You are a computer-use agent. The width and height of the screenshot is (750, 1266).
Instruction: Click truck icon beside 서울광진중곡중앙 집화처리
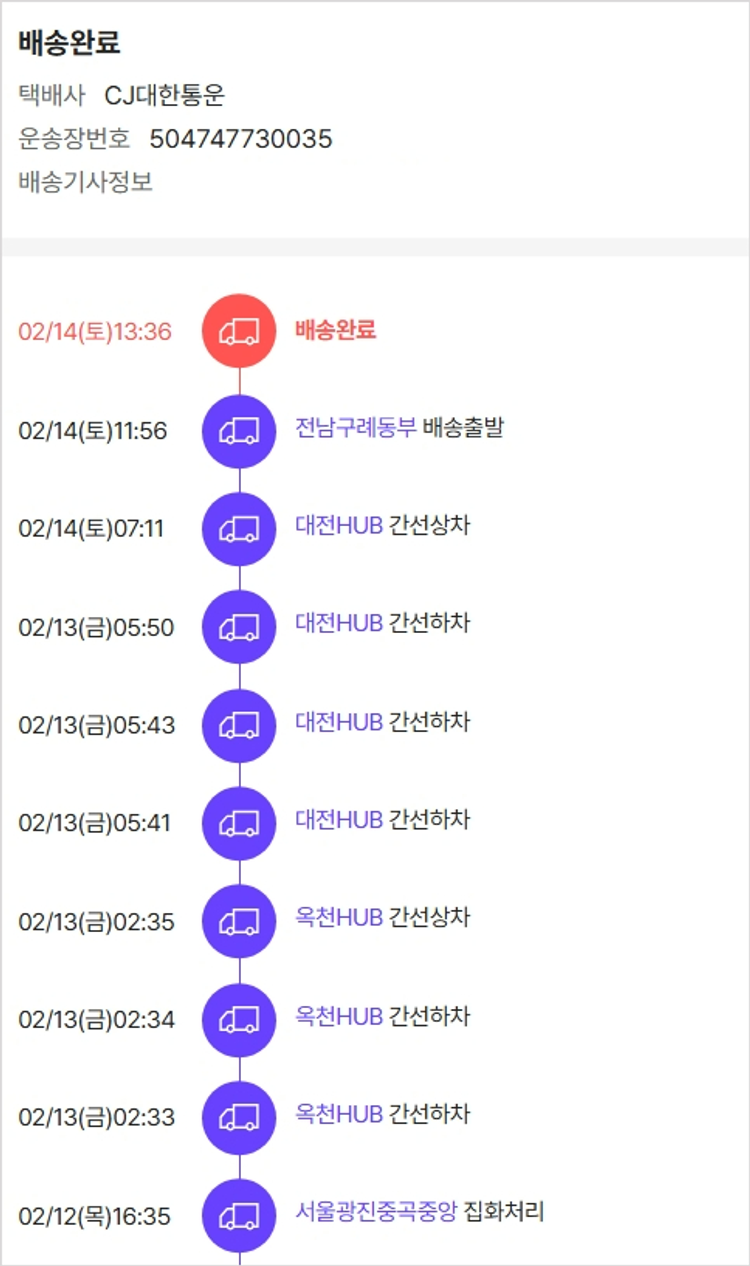tap(239, 1216)
